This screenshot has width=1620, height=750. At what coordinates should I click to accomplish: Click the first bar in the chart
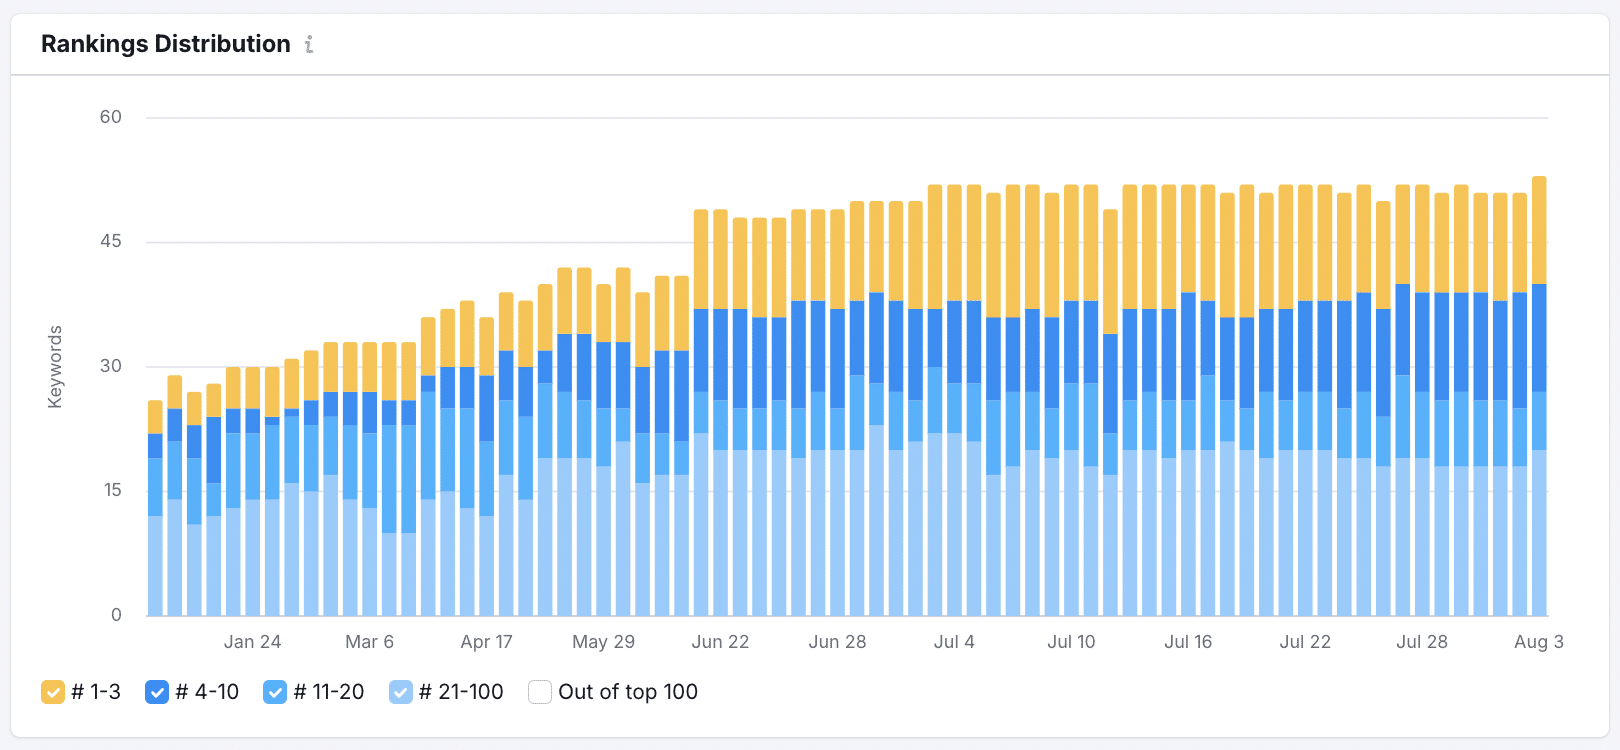155,520
